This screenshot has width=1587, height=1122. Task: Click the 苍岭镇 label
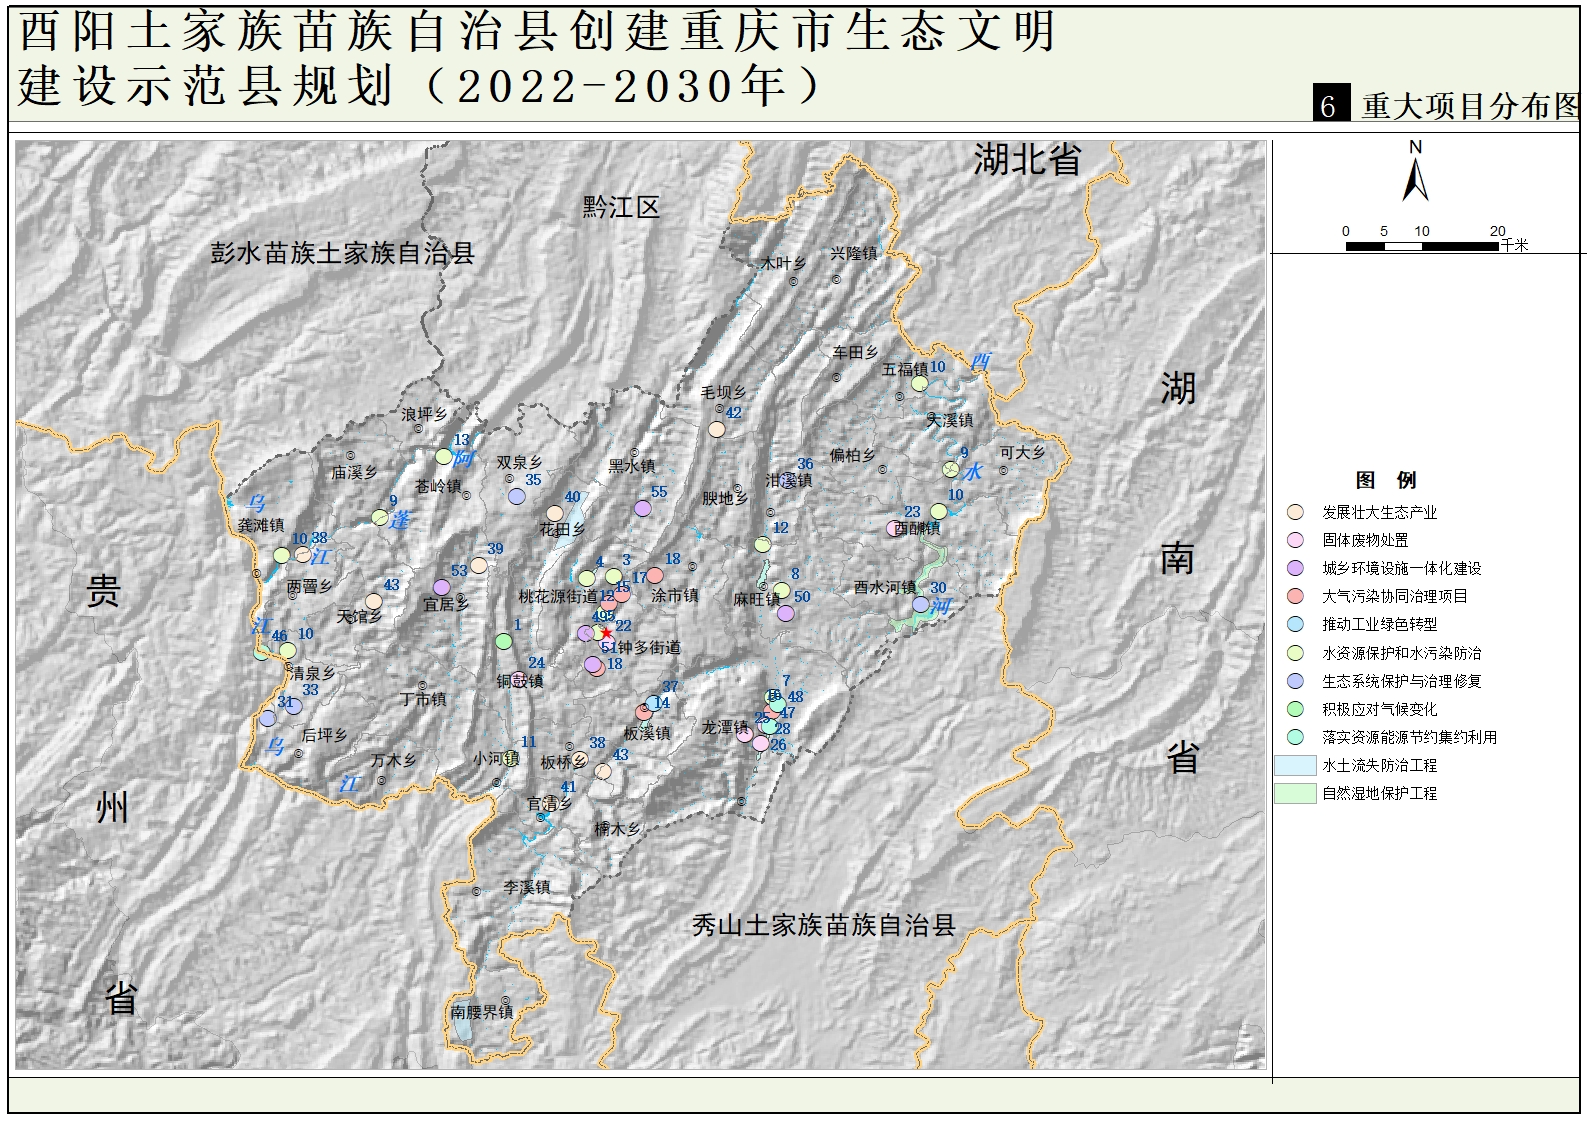coord(438,486)
